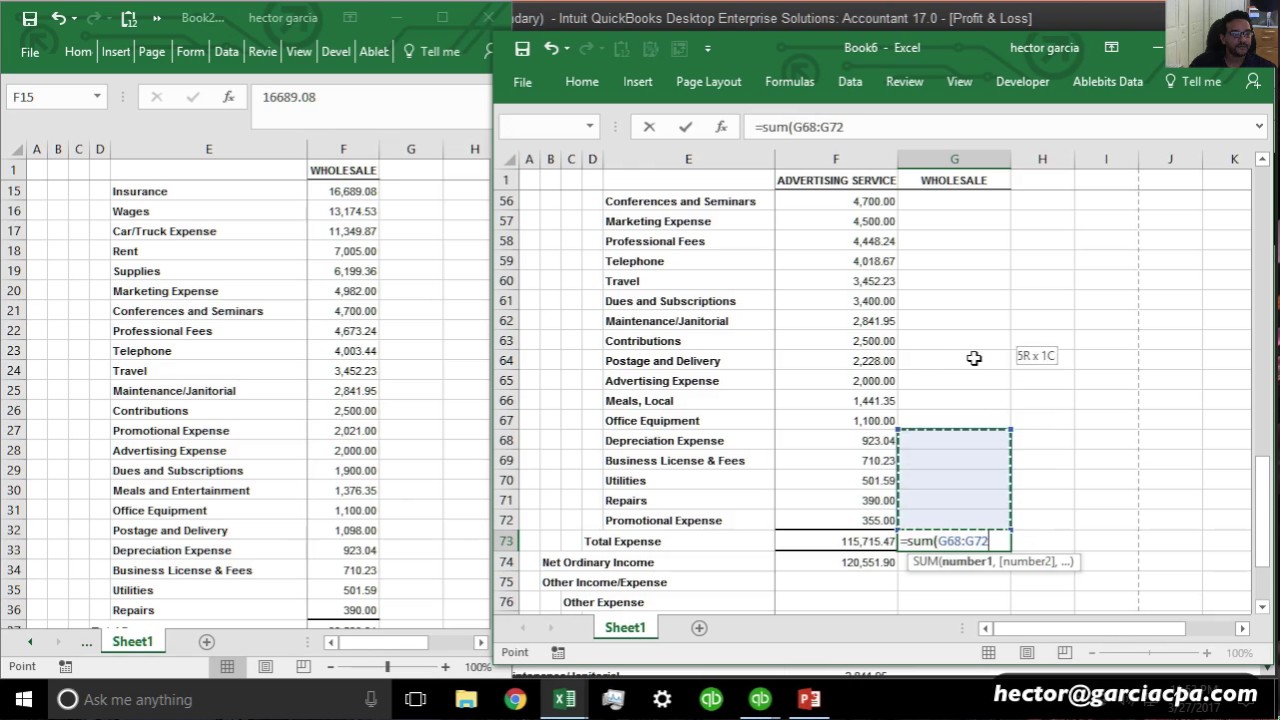
Task: Zoom in Book2 with plus button
Action: (445, 667)
